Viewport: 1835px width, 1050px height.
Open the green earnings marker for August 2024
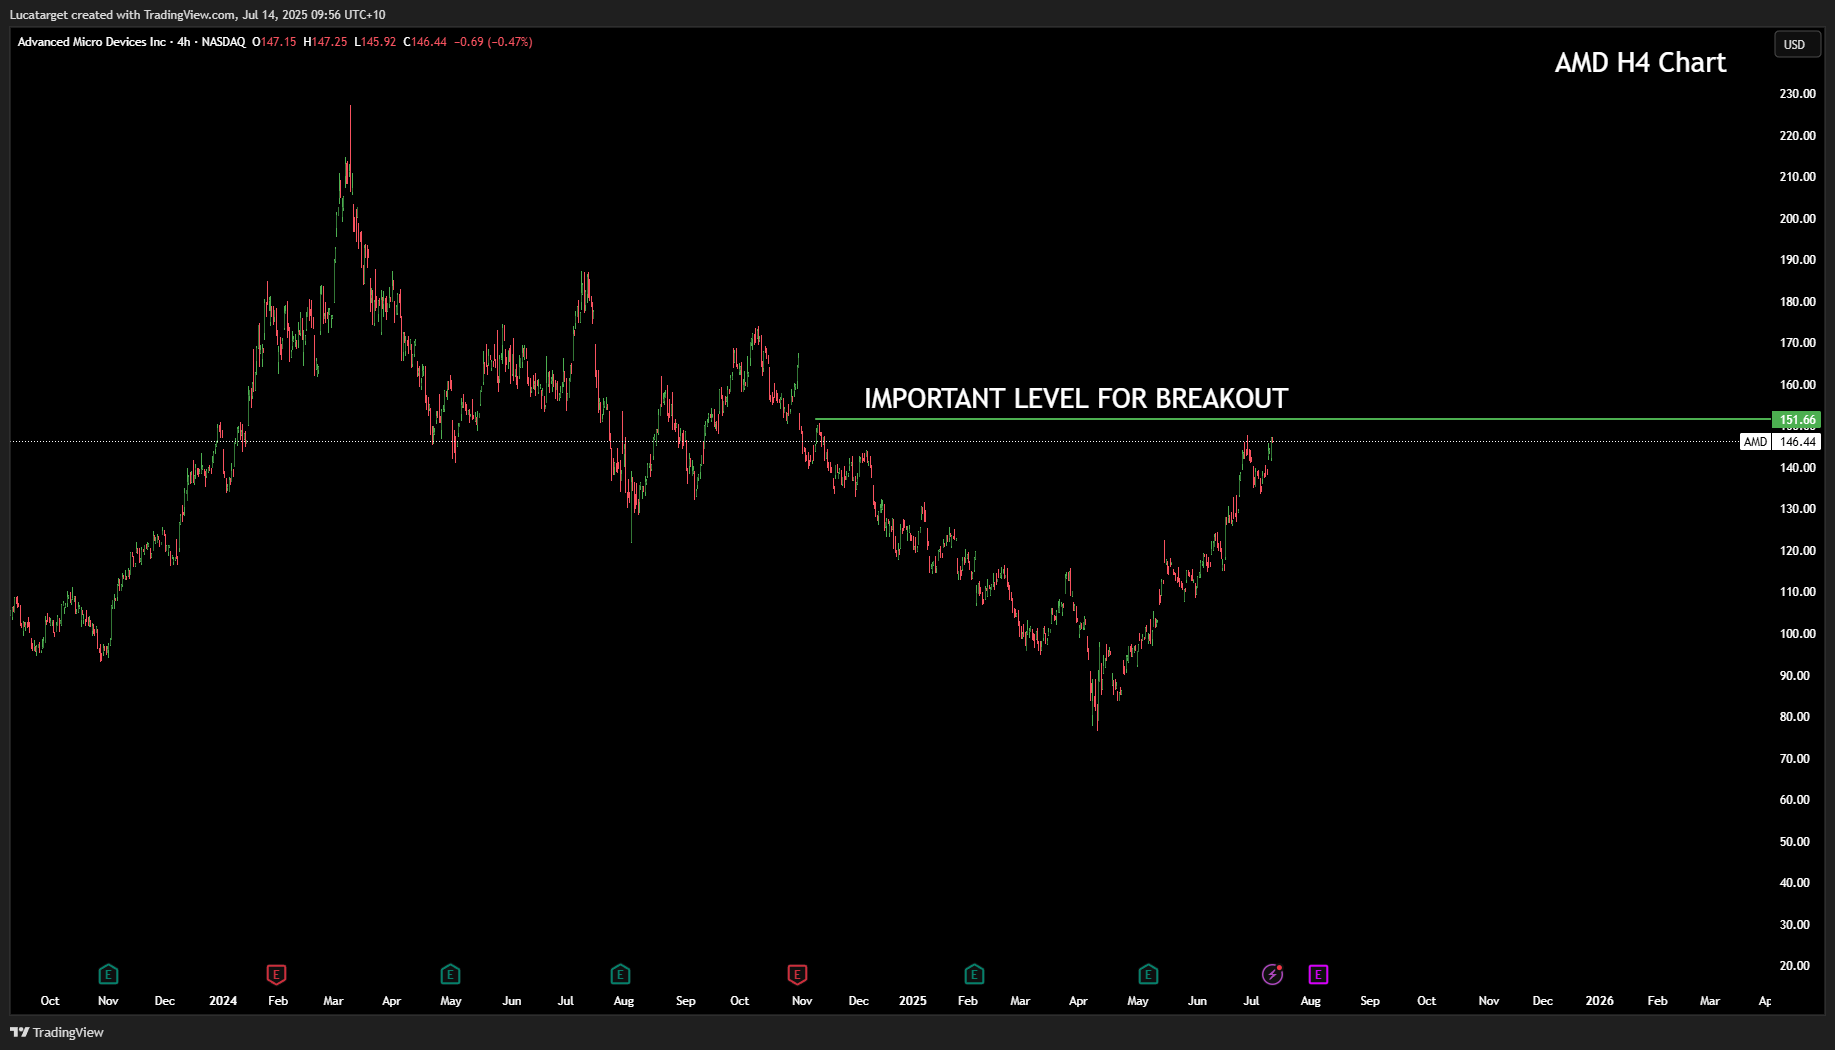pos(620,974)
